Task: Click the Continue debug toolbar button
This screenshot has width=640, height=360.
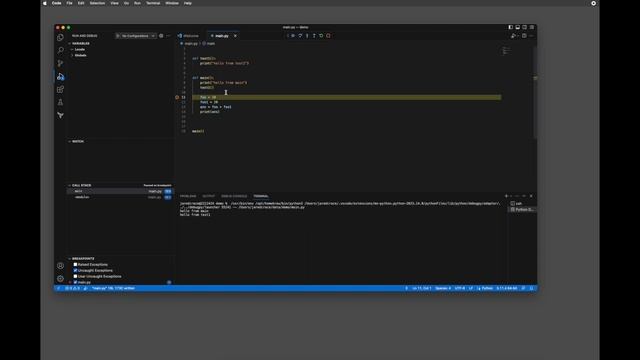Action: coord(293,36)
